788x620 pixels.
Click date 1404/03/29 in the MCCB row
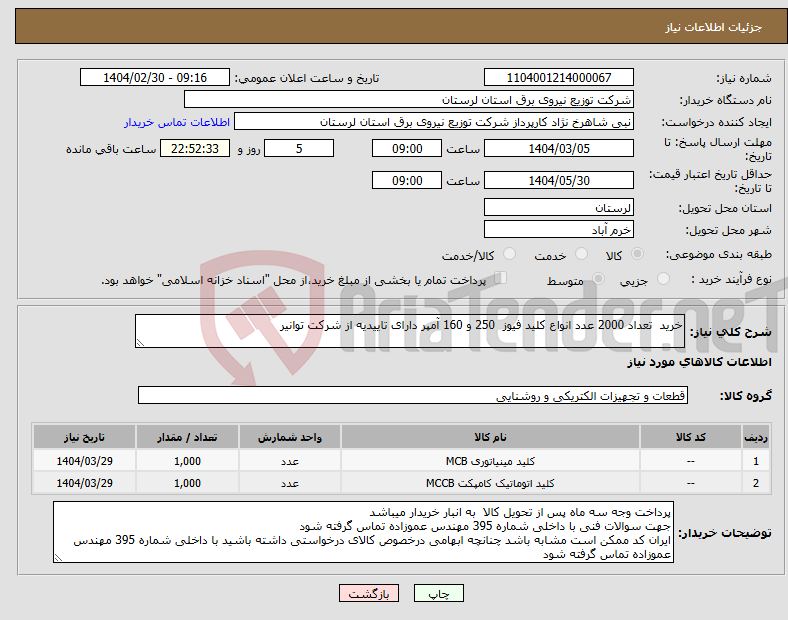(x=84, y=483)
